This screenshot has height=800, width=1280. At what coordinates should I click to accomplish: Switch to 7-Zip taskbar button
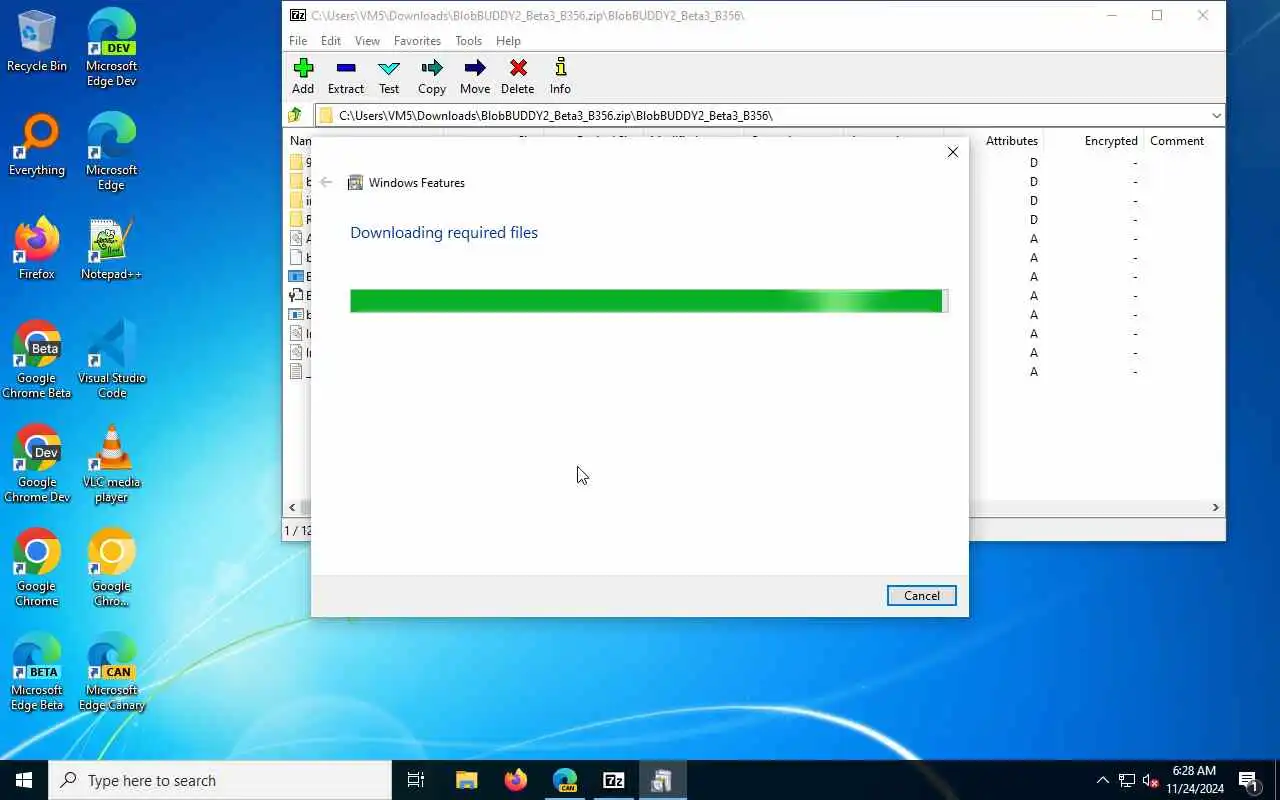613,780
